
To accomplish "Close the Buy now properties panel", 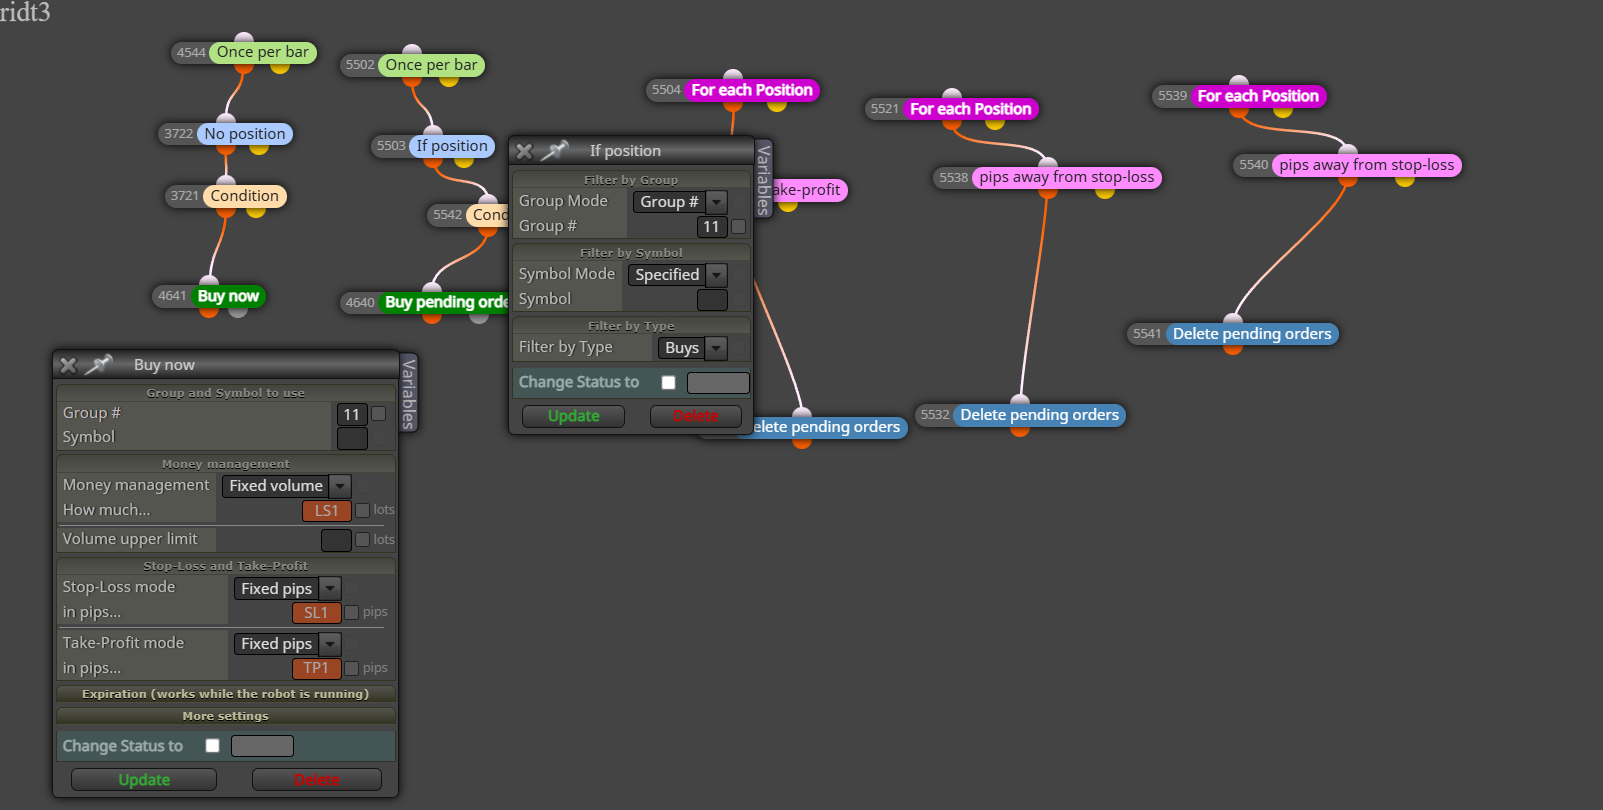I will pos(68,365).
